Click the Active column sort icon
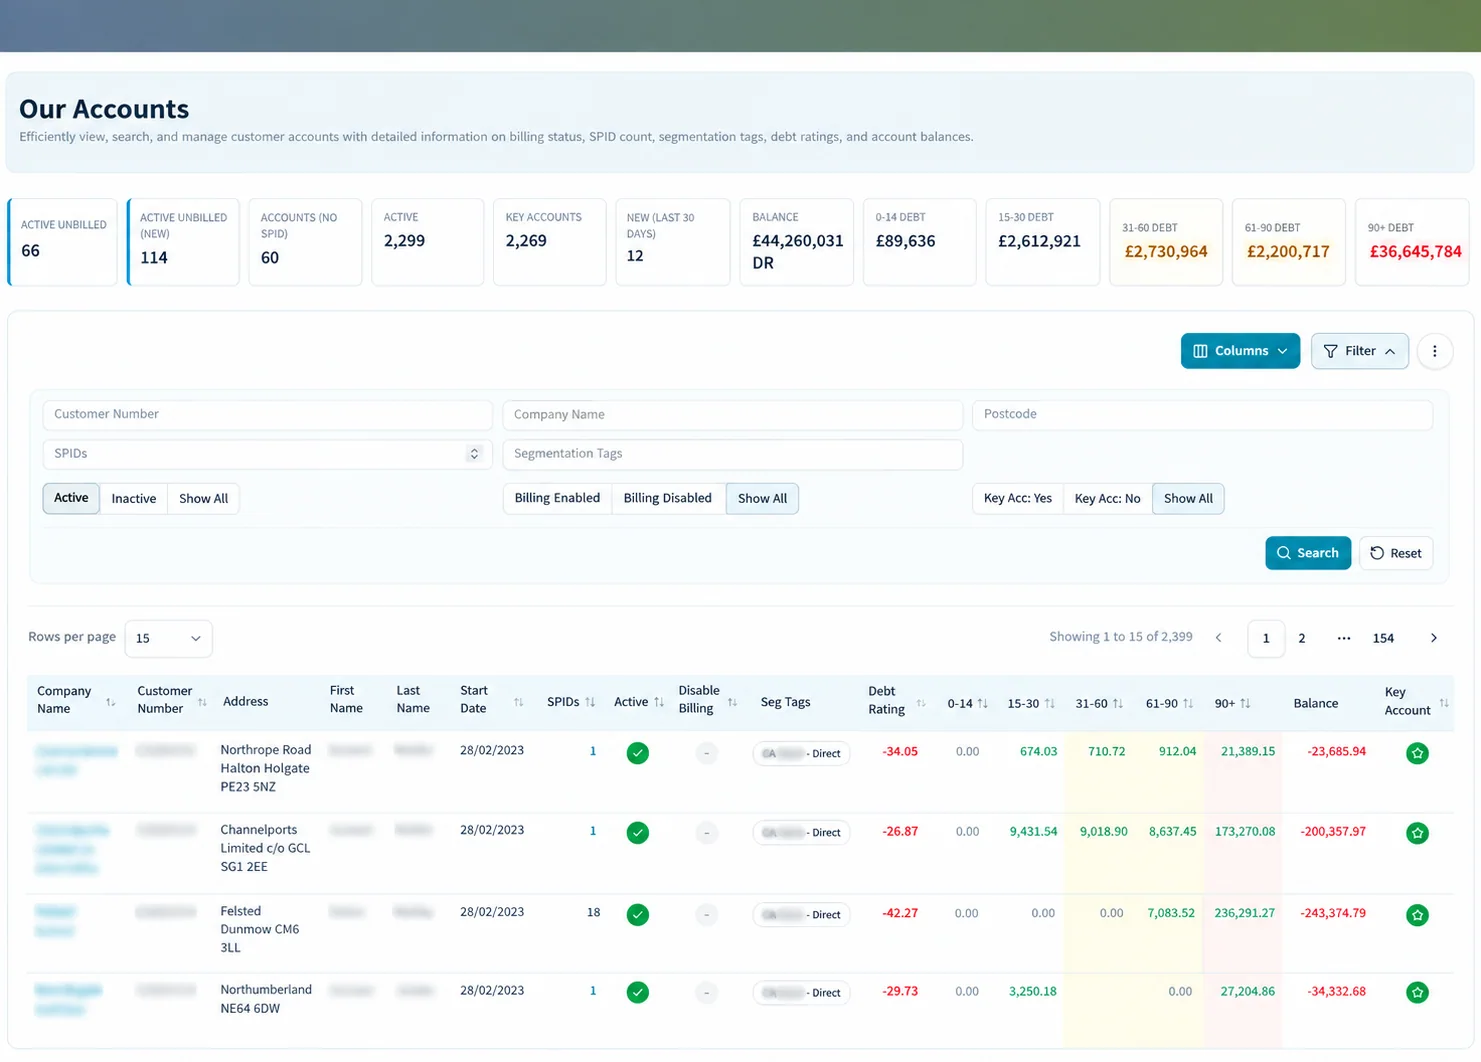This screenshot has width=1481, height=1062. coord(658,702)
